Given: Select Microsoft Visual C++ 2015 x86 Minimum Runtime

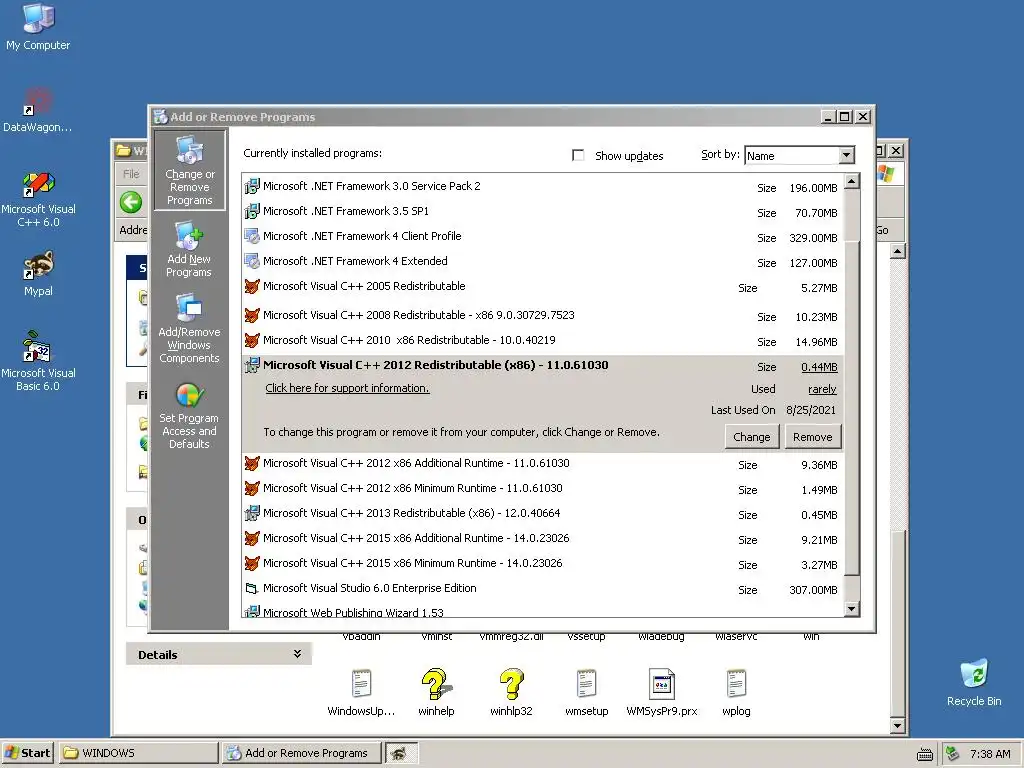Looking at the screenshot, I should coord(543,564).
